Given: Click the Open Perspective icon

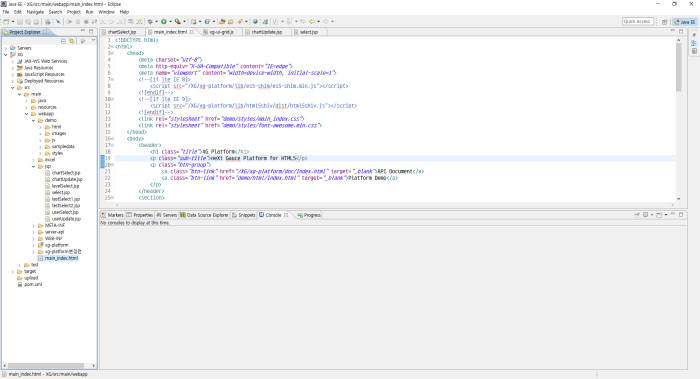Looking at the screenshot, I should 664,21.
